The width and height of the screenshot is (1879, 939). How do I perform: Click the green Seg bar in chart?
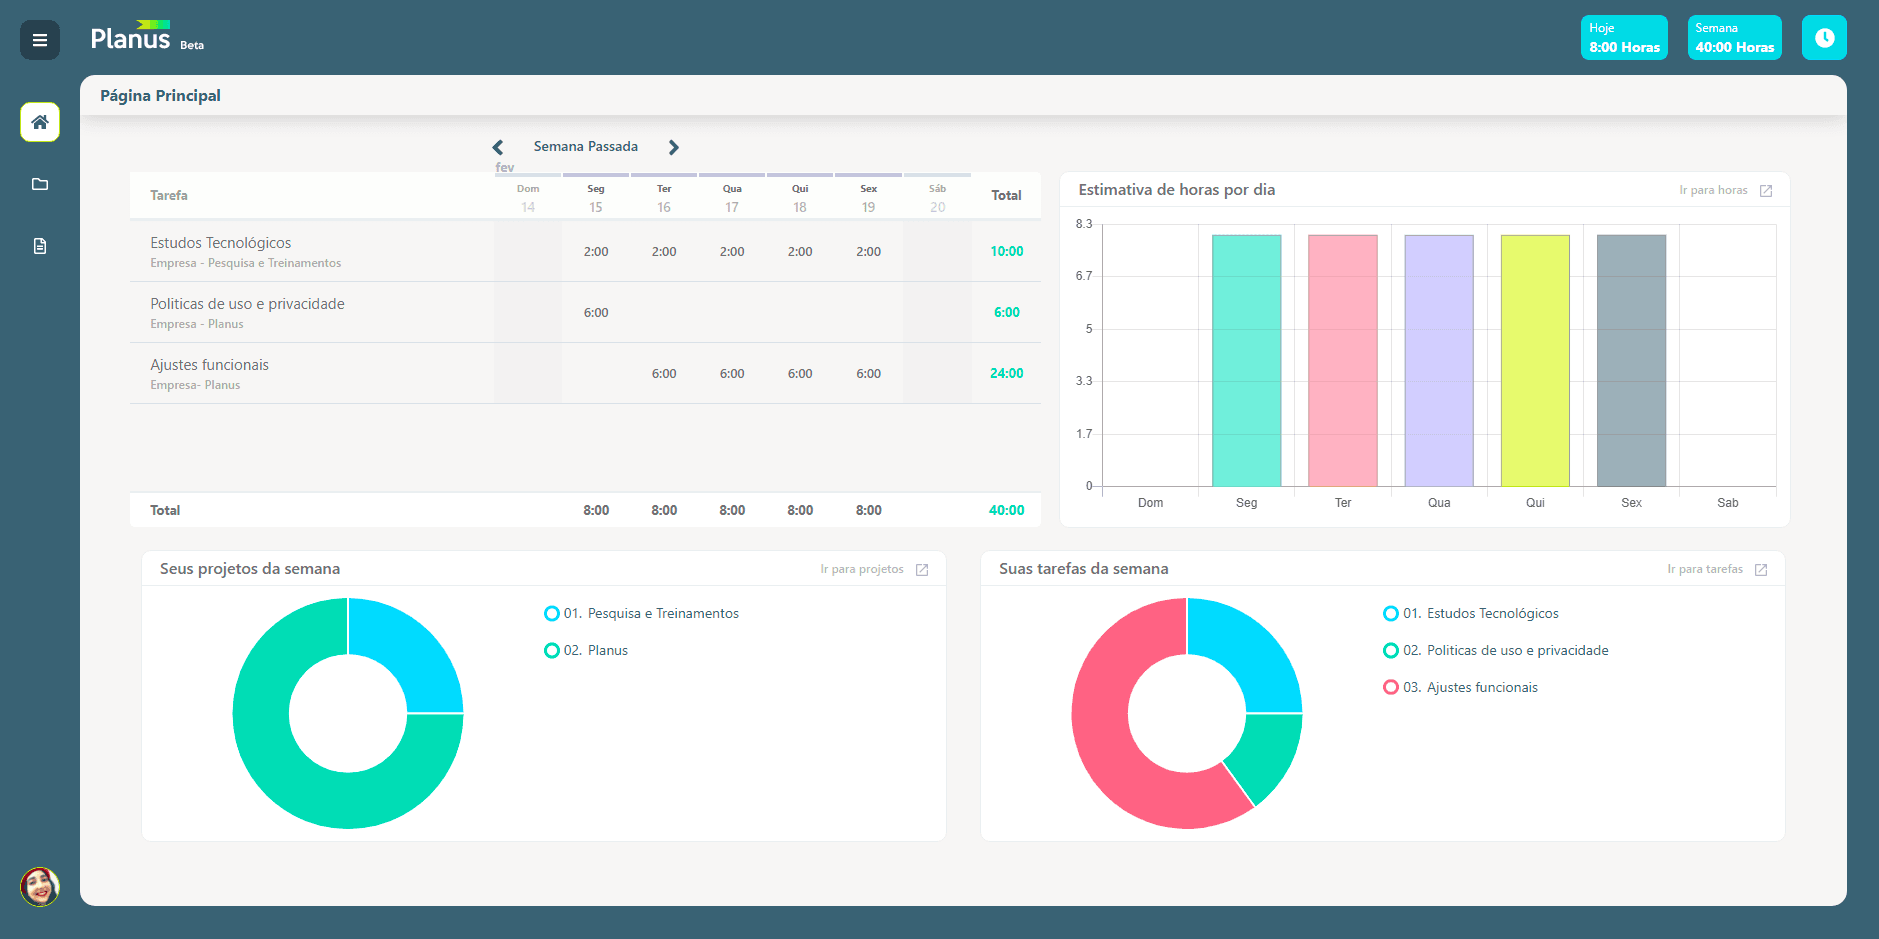(1246, 361)
